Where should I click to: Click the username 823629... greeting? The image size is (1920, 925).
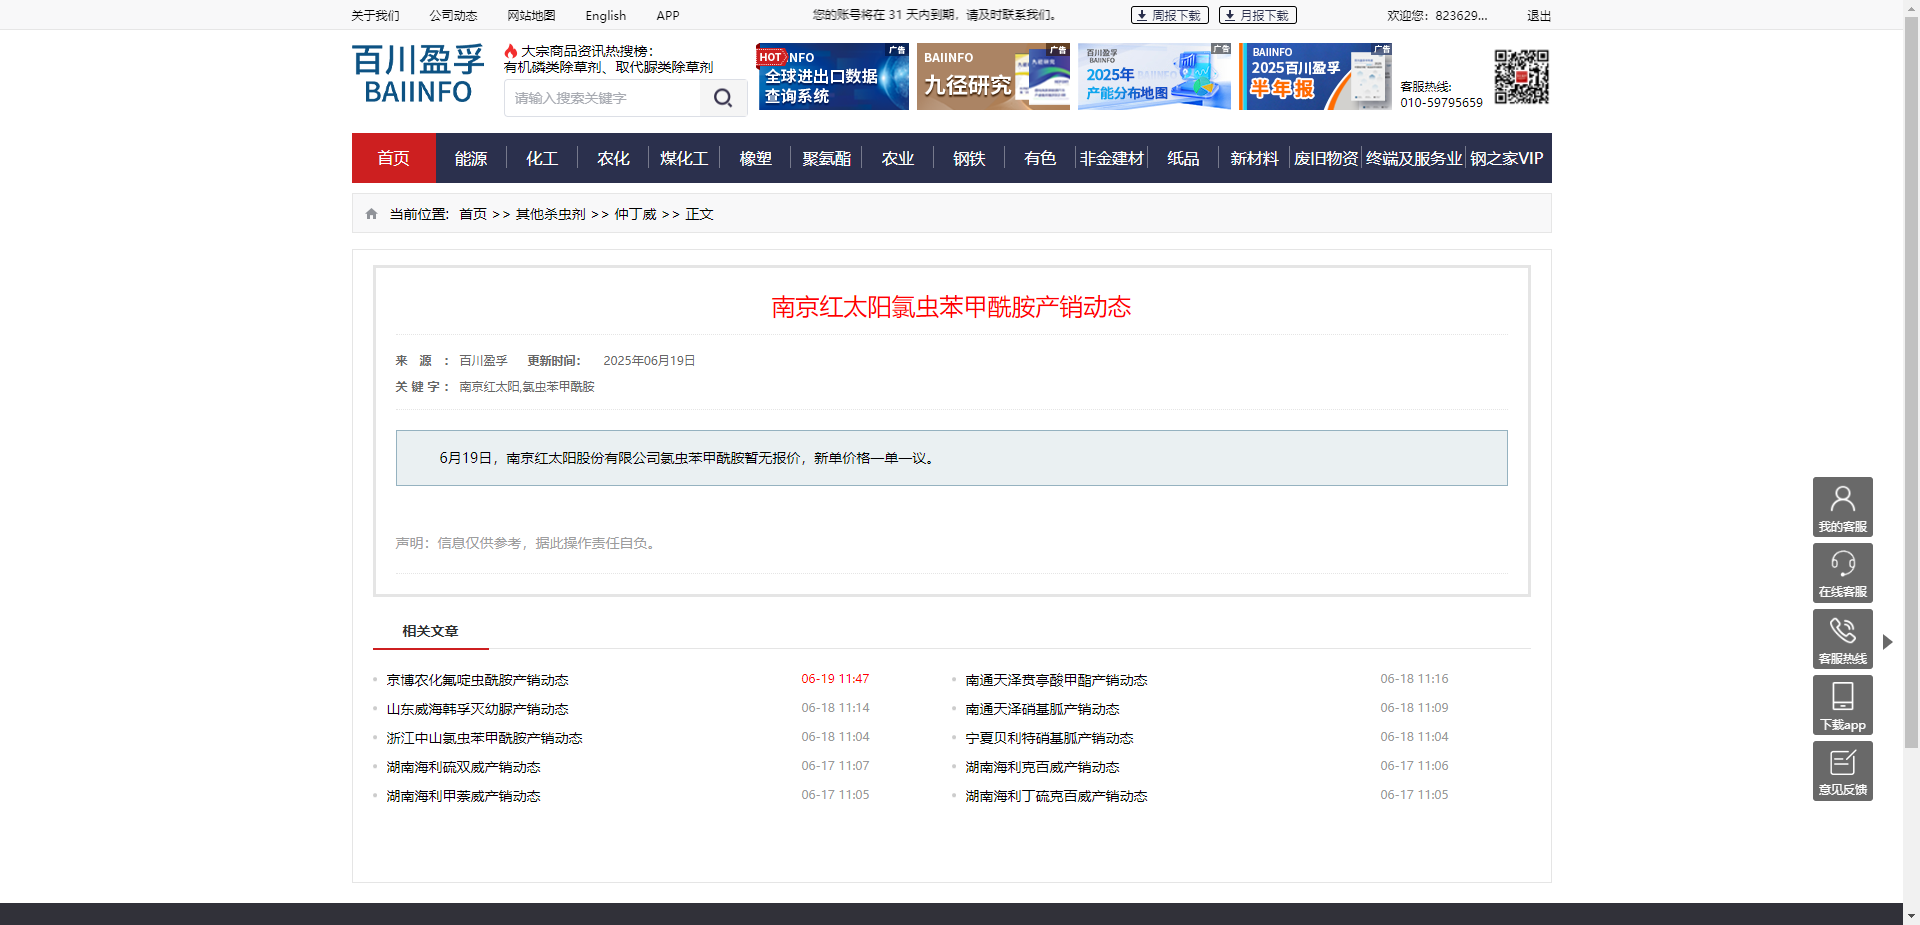pyautogui.click(x=1437, y=15)
